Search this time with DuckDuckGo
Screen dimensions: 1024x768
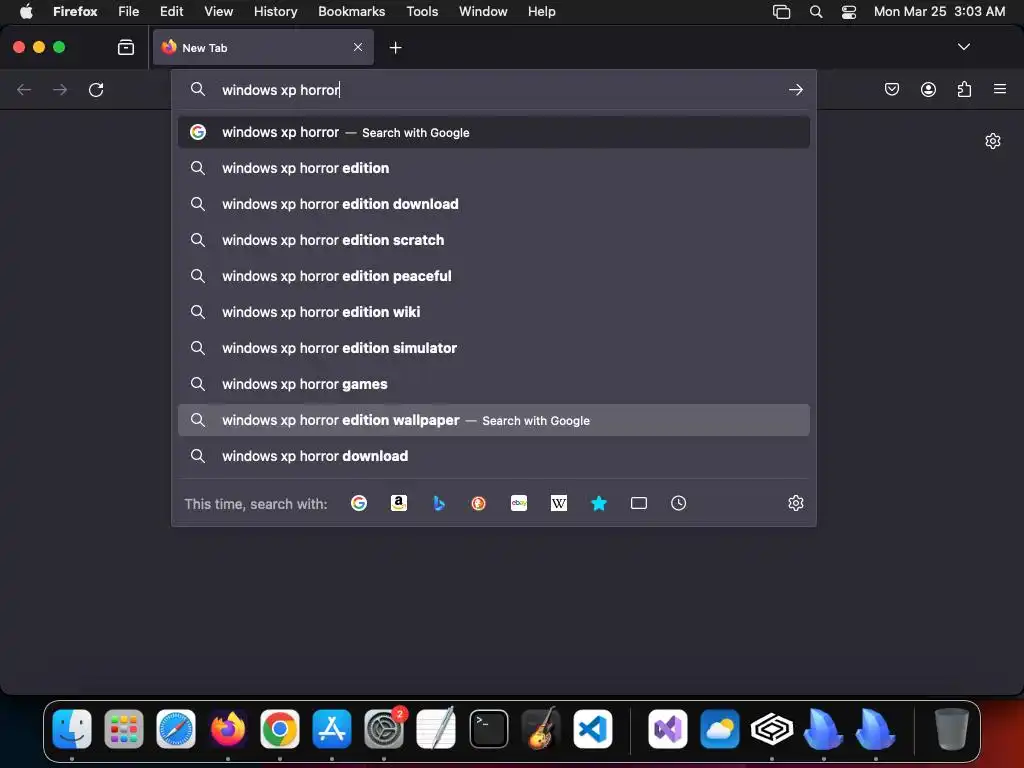[x=479, y=503]
